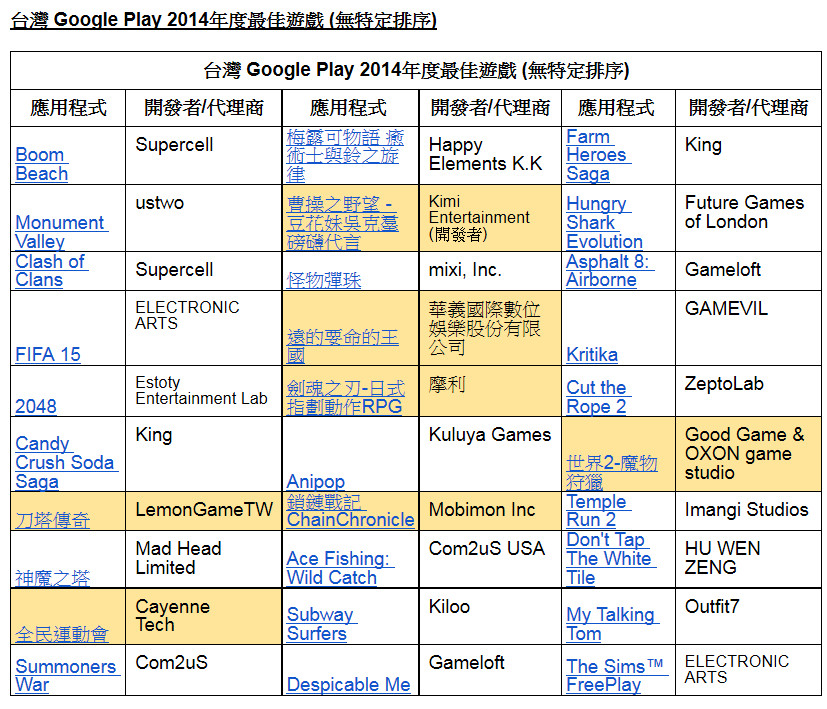827x709 pixels.
Task: Click the Anipop link
Action: pyautogui.click(x=315, y=481)
